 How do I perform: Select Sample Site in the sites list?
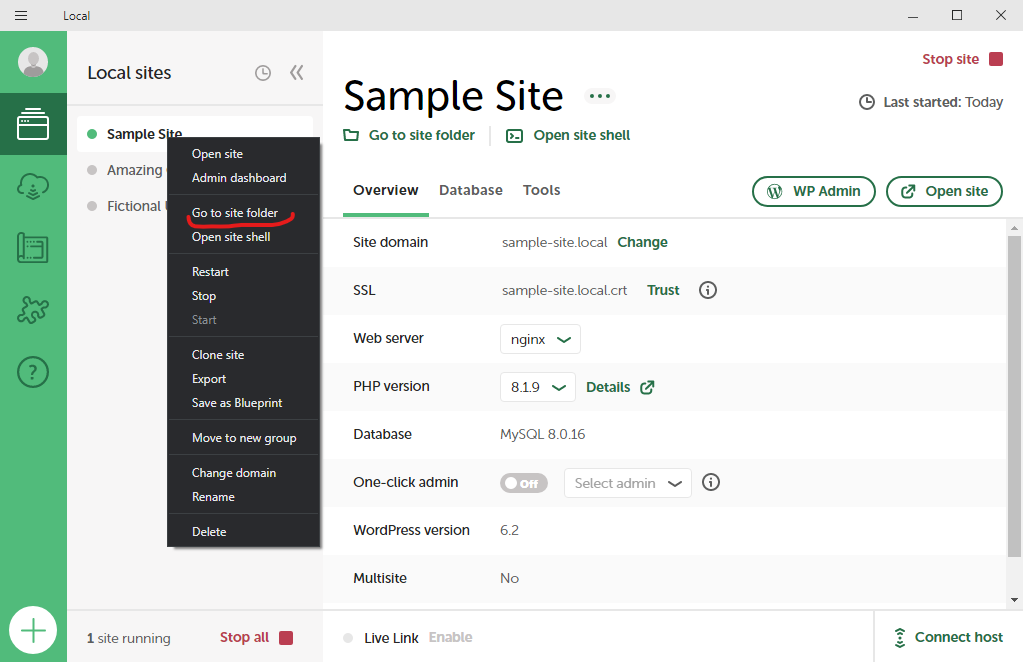pyautogui.click(x=194, y=134)
